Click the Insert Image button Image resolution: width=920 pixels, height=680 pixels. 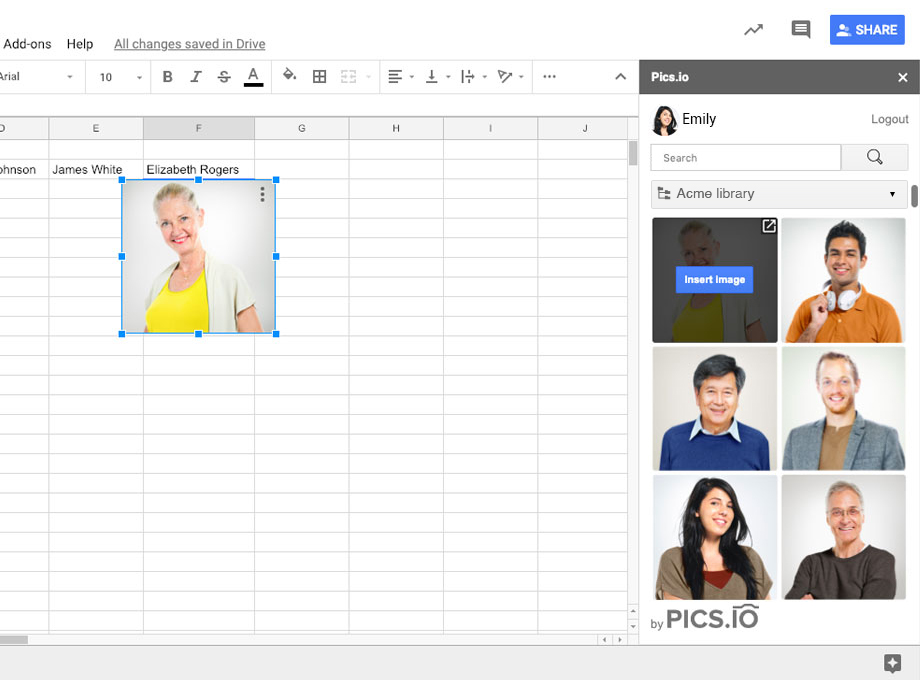coord(714,280)
